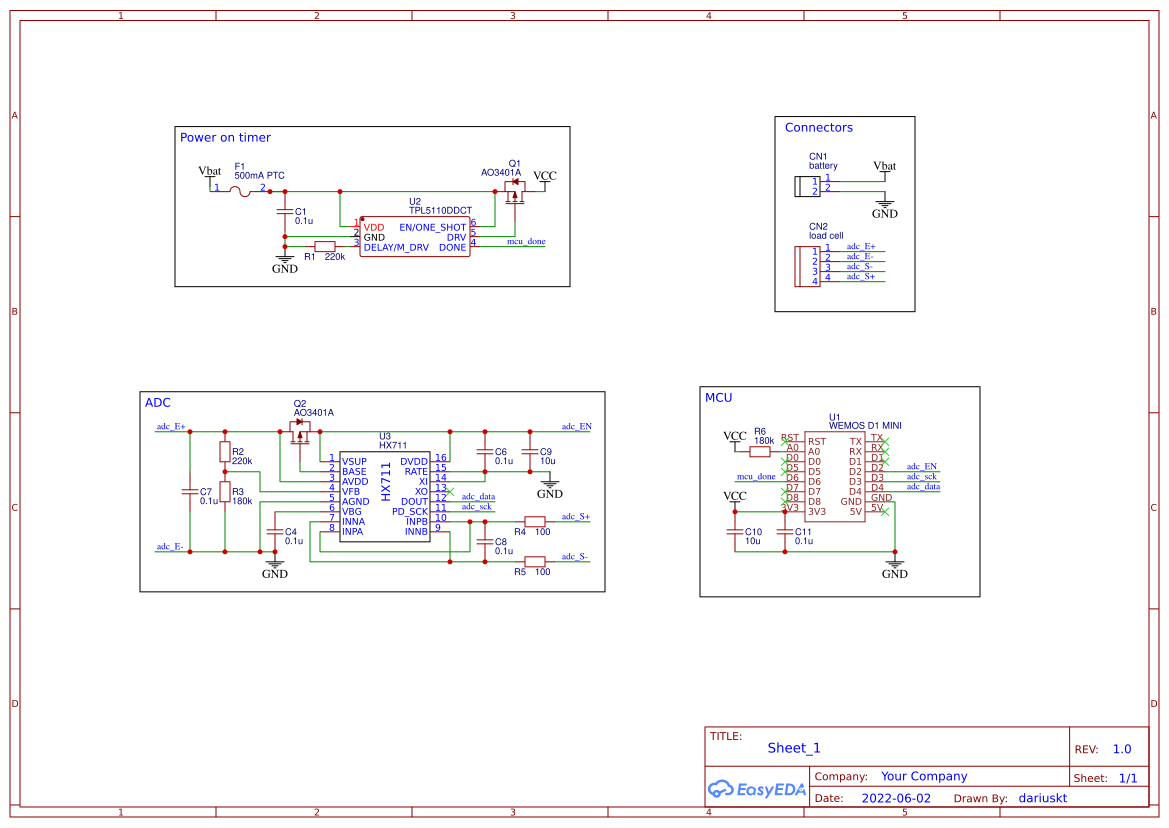Image resolution: width=1169 pixels, height=828 pixels.
Task: Click the Connectors section heading
Action: [818, 127]
